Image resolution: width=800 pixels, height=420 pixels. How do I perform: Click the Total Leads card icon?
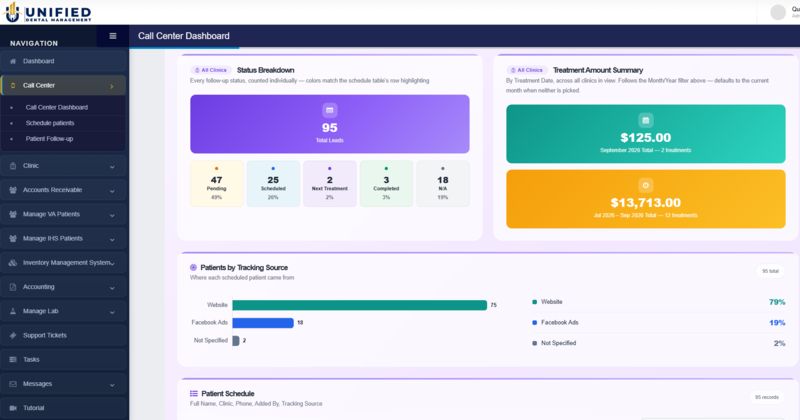[x=330, y=110]
